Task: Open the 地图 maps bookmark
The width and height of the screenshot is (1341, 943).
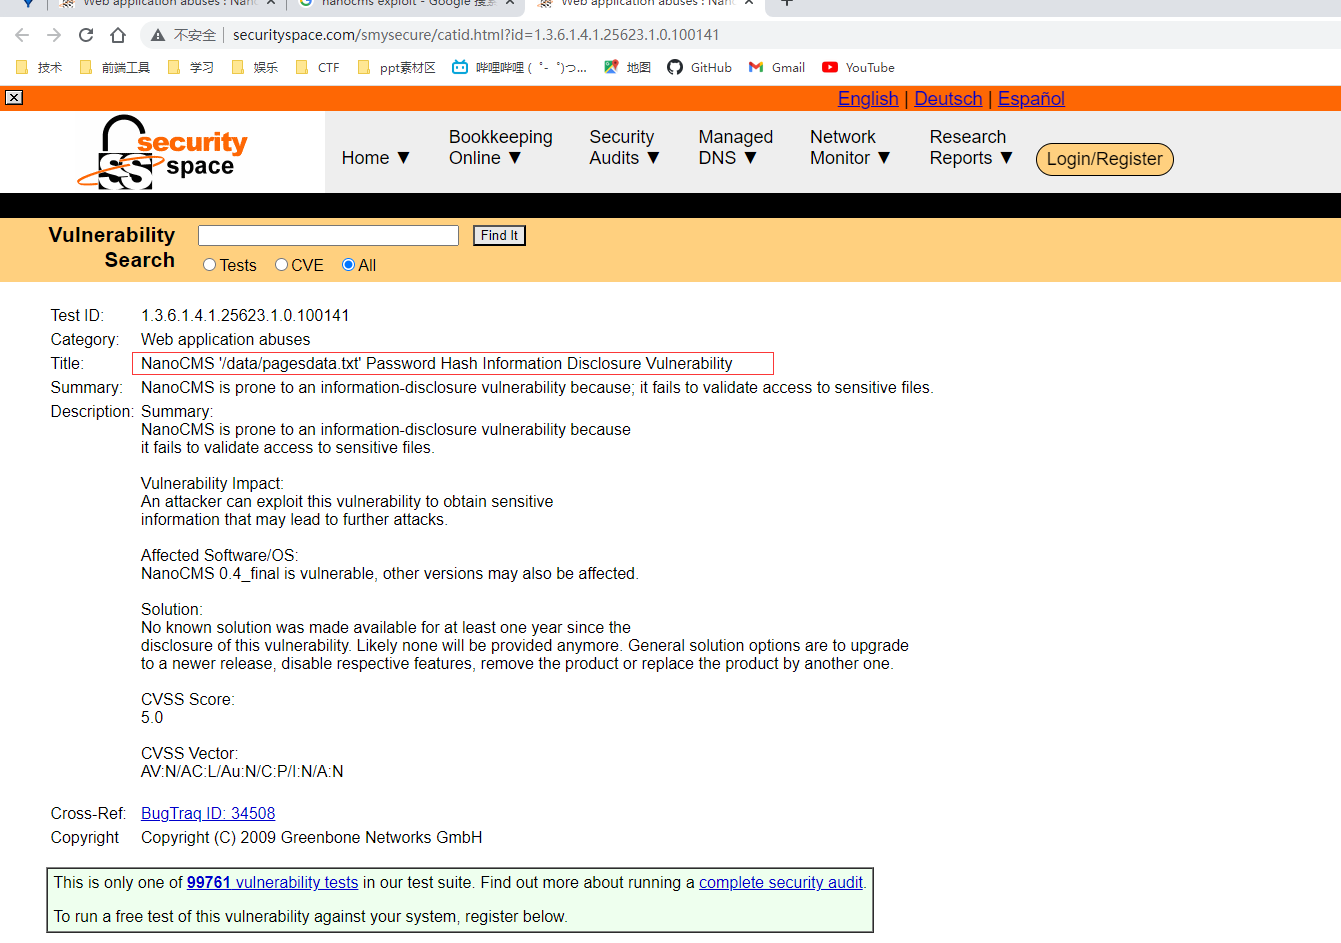Action: pos(627,68)
